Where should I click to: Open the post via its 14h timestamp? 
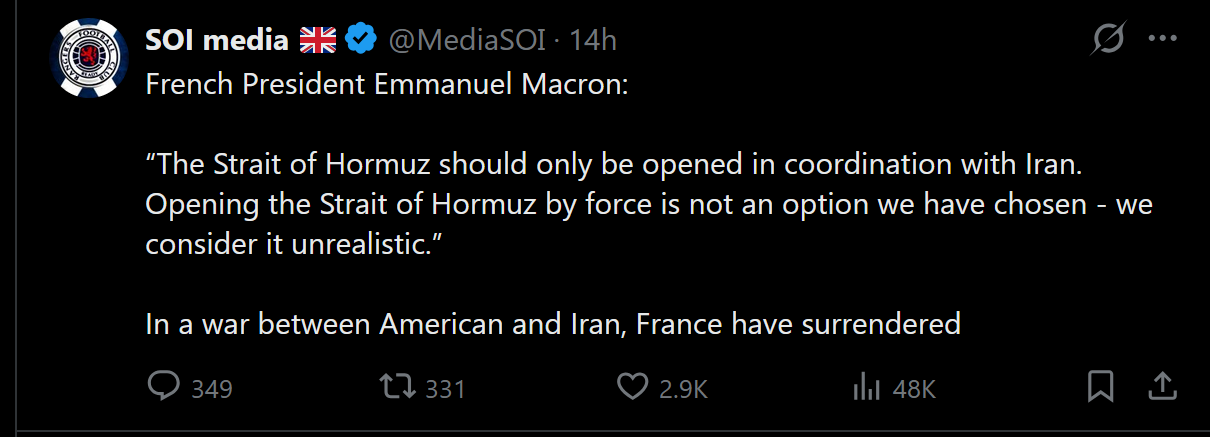pyautogui.click(x=592, y=40)
